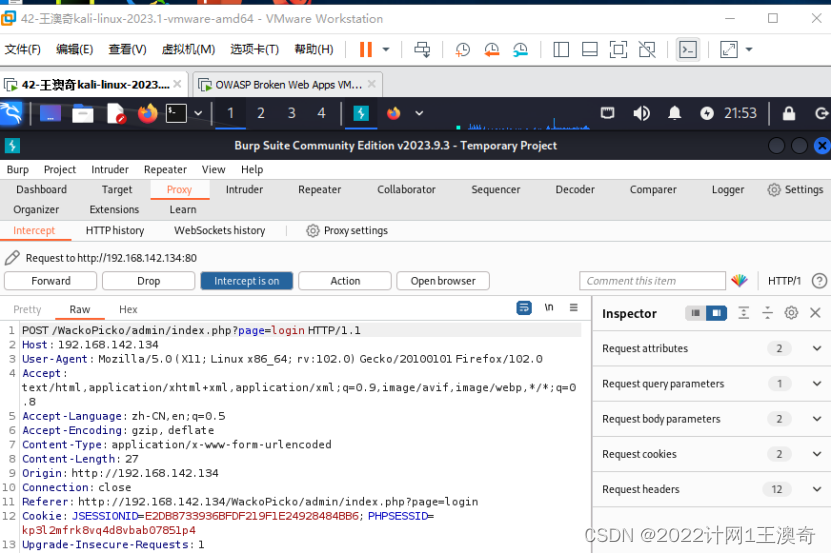The width and height of the screenshot is (831, 554).
Task: Open Inspector settings gear
Action: pos(791,313)
